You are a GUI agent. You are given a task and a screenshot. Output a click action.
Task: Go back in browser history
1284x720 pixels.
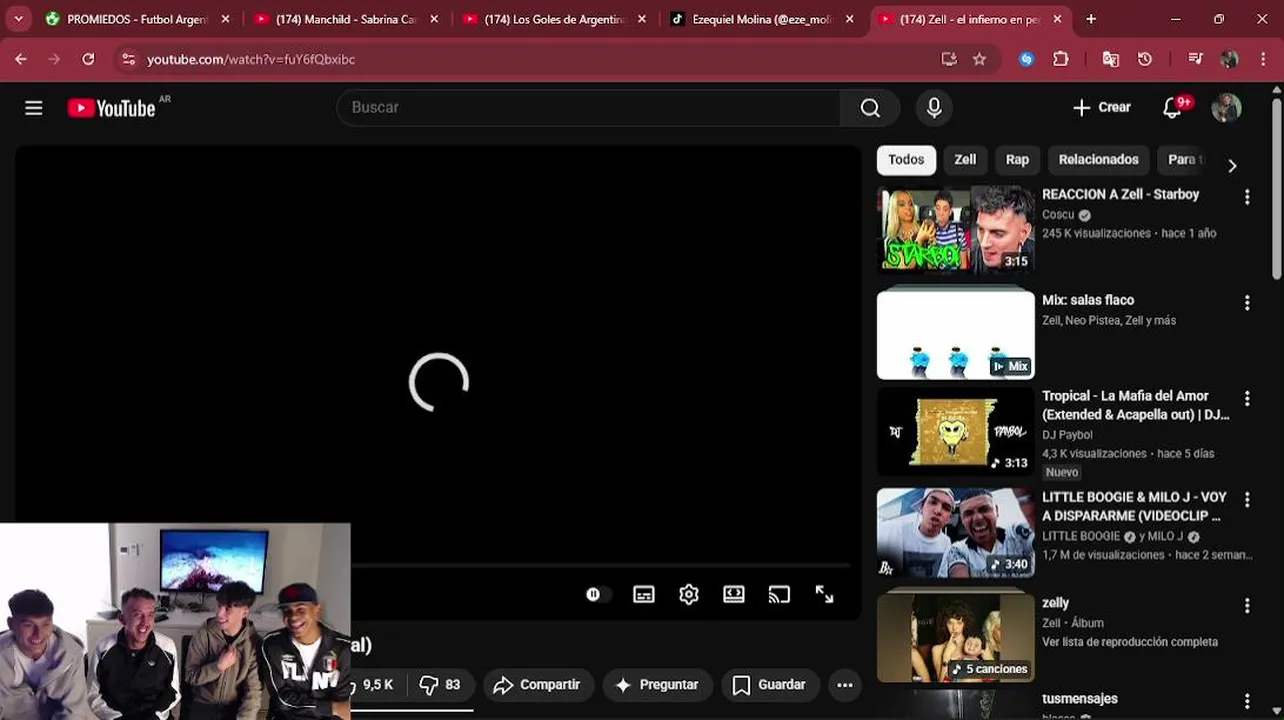(21, 59)
